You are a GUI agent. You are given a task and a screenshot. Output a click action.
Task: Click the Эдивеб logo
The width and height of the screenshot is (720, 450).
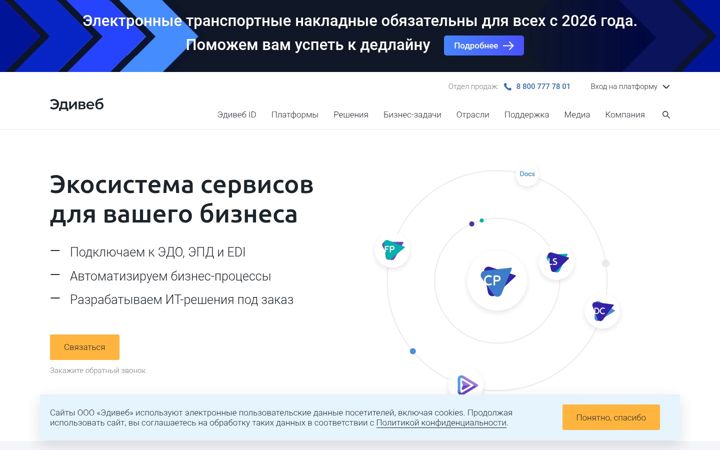(77, 104)
